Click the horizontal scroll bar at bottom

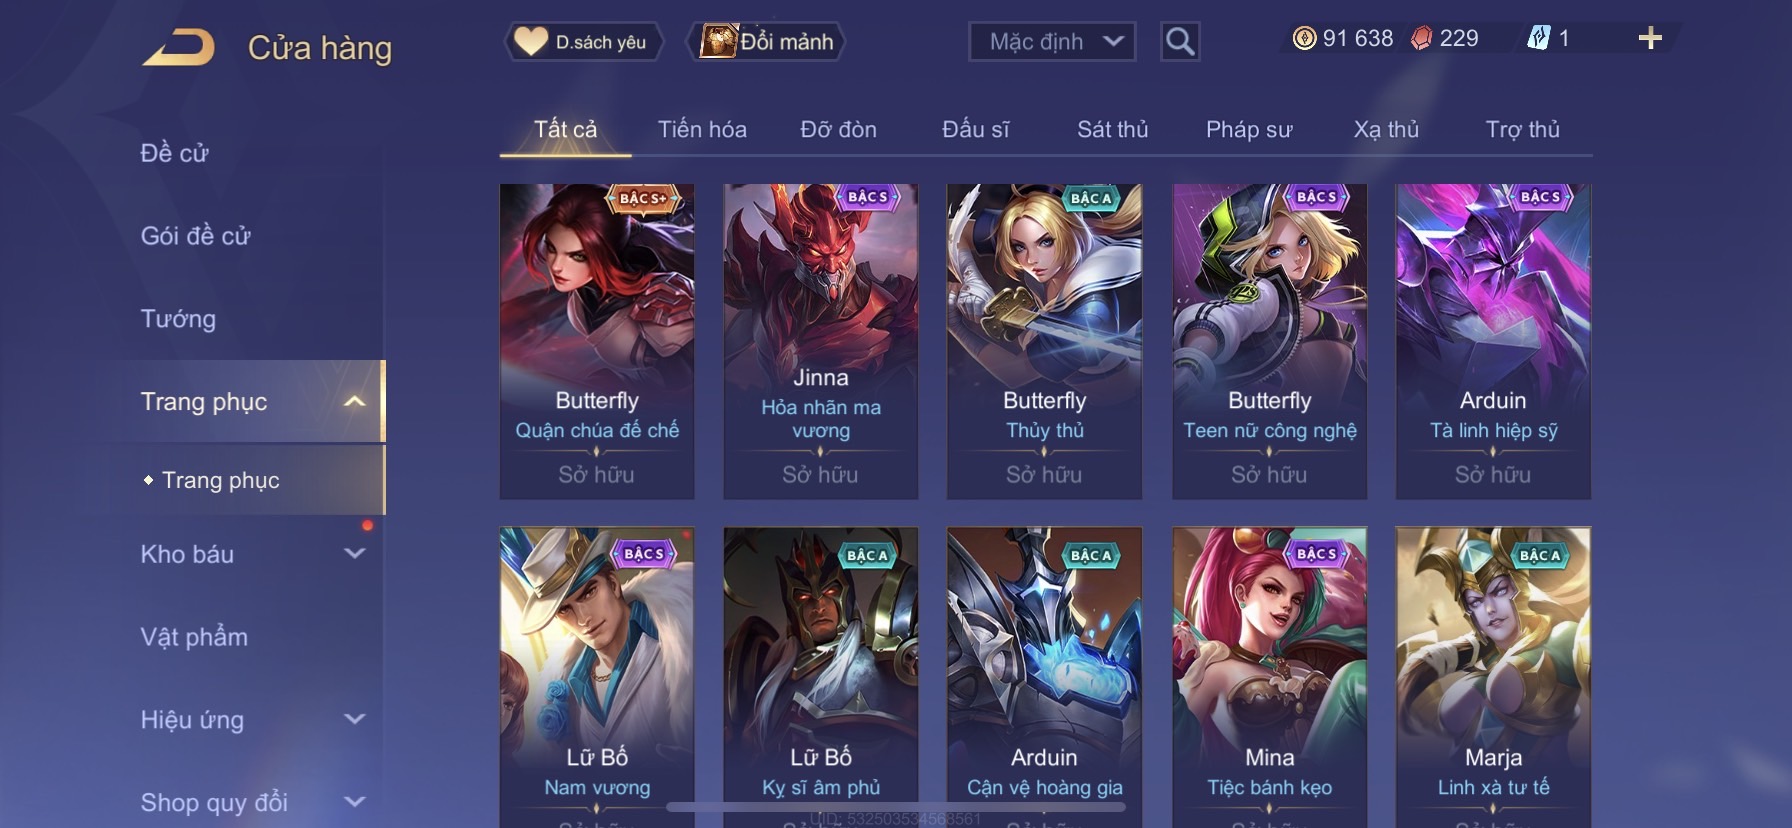896,806
